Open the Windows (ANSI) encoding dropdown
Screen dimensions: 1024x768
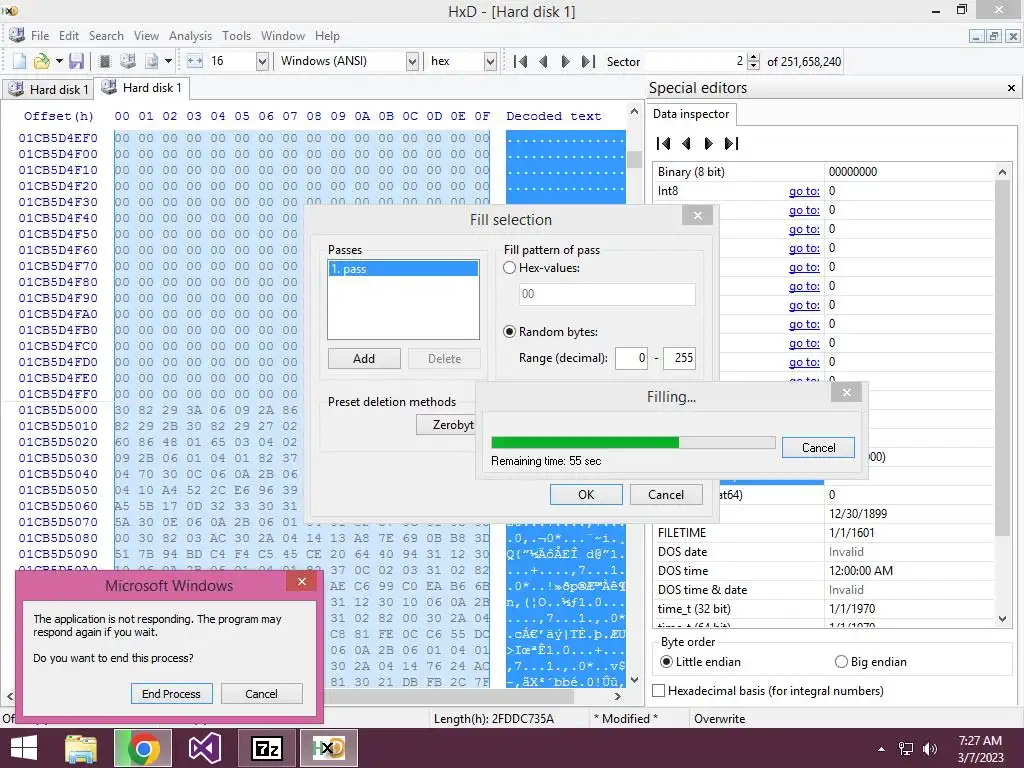(412, 61)
